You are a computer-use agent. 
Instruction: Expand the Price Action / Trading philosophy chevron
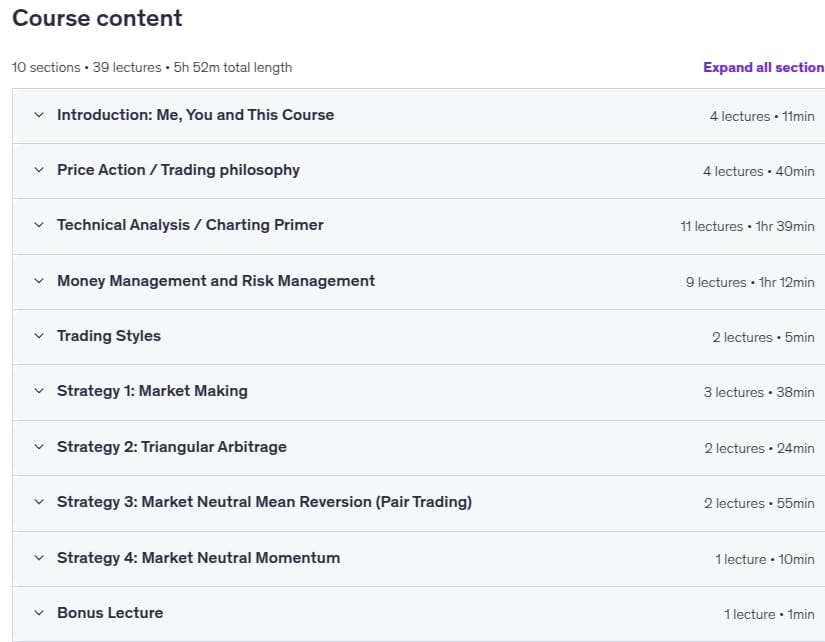pyautogui.click(x=39, y=169)
